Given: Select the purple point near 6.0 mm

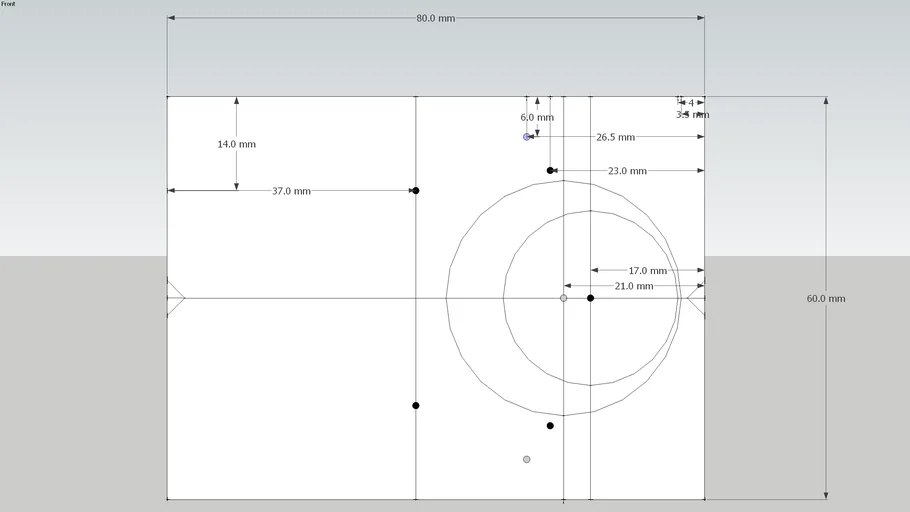Looking at the screenshot, I should click(527, 137).
